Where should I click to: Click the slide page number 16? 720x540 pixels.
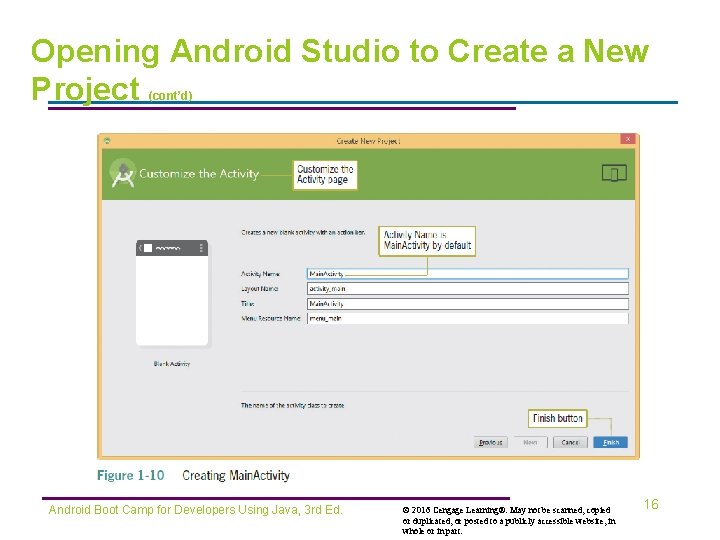tap(651, 504)
